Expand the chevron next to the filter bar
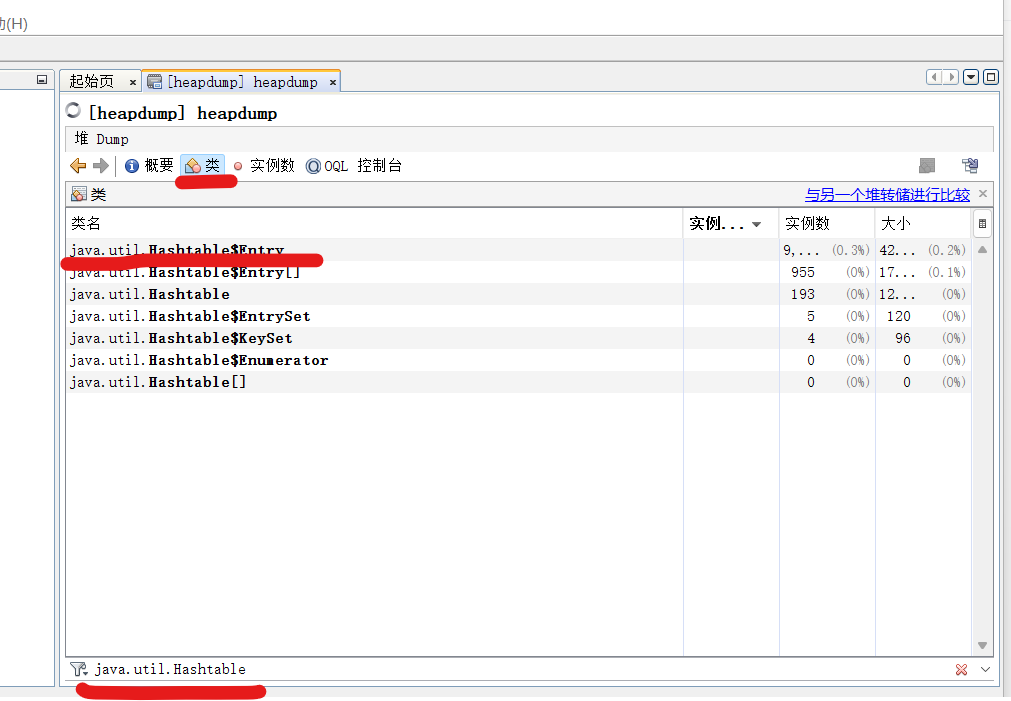 [x=983, y=669]
